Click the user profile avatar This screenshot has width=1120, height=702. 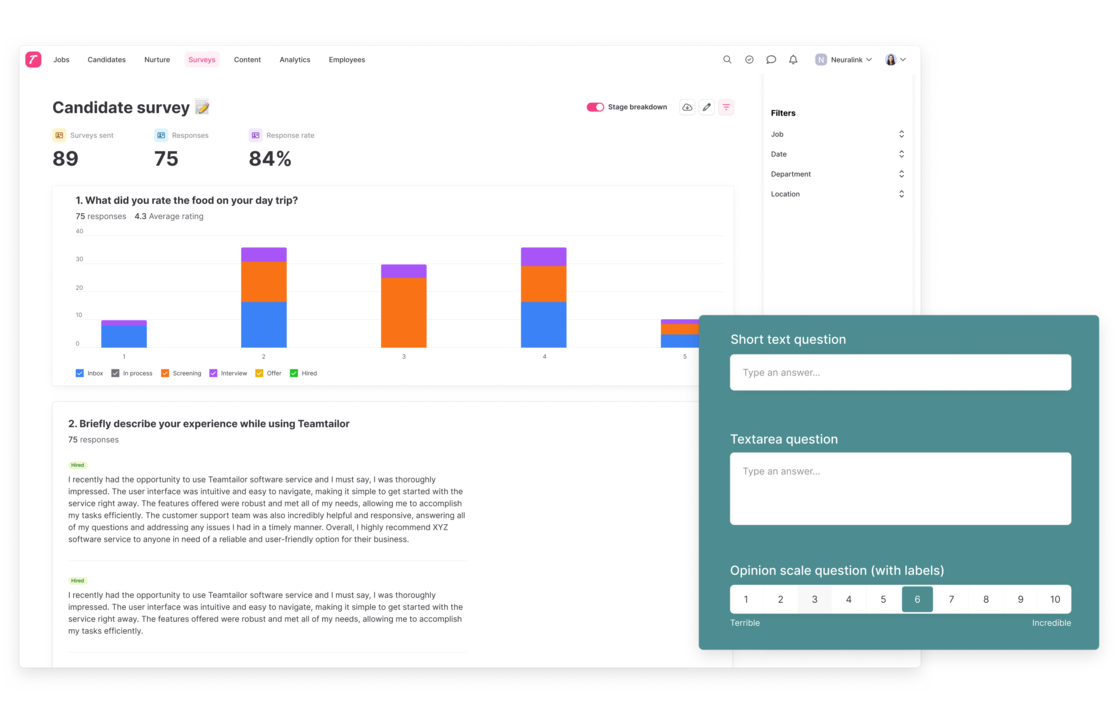(890, 59)
